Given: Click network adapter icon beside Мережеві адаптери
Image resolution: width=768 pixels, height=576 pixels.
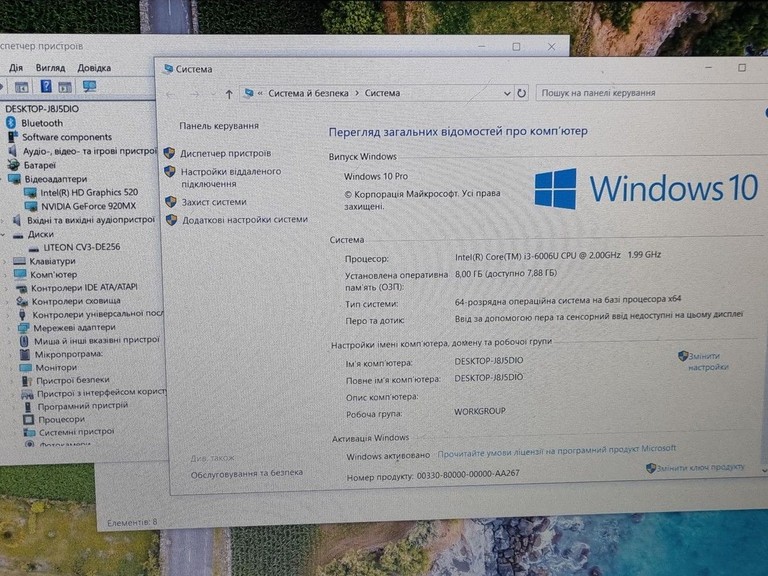Looking at the screenshot, I should [x=24, y=328].
